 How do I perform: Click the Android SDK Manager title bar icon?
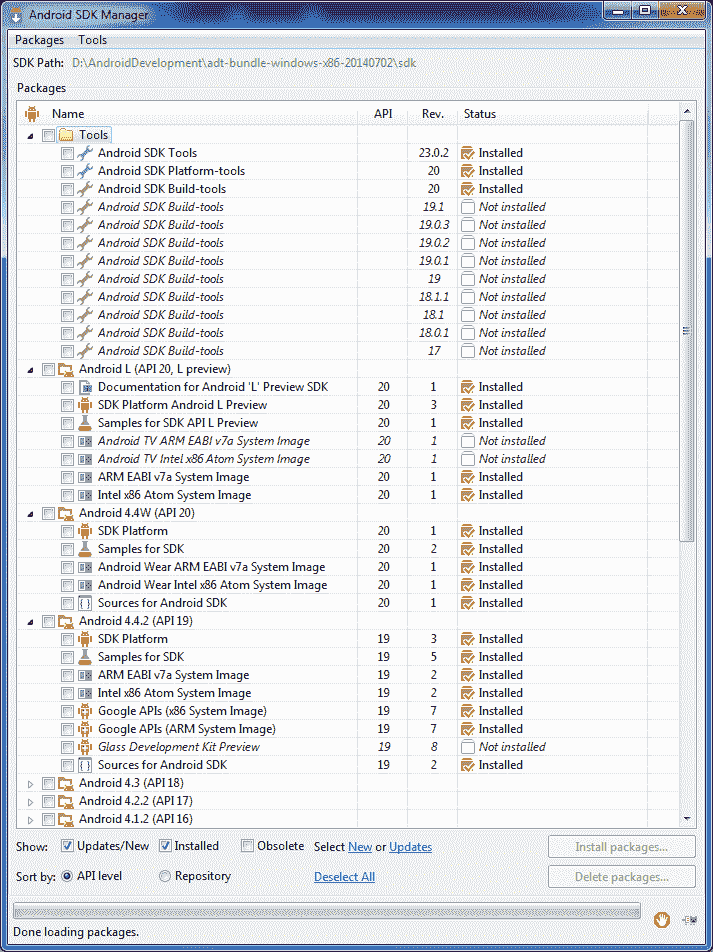[16, 15]
